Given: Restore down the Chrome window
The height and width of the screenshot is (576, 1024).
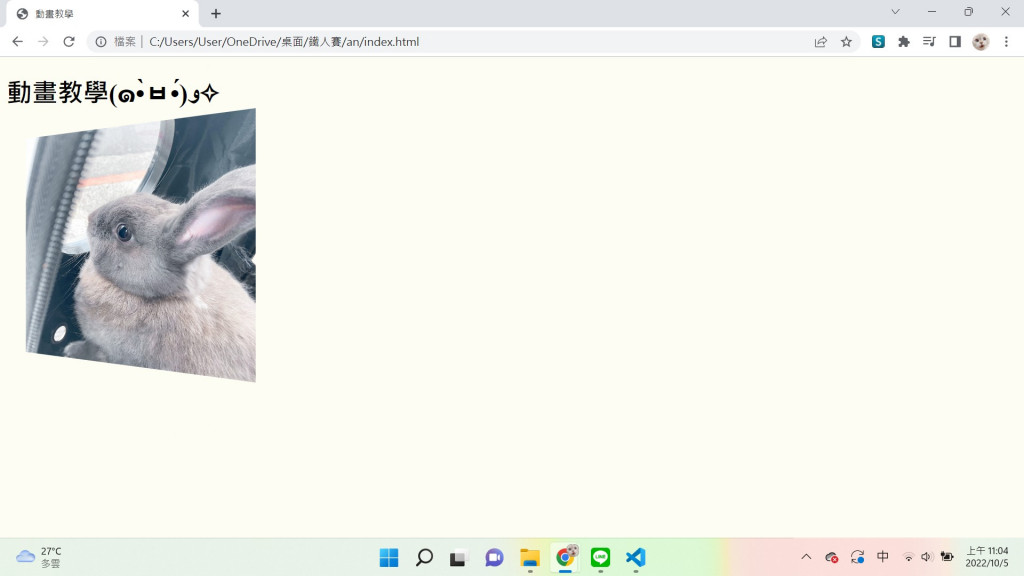Looking at the screenshot, I should [968, 12].
